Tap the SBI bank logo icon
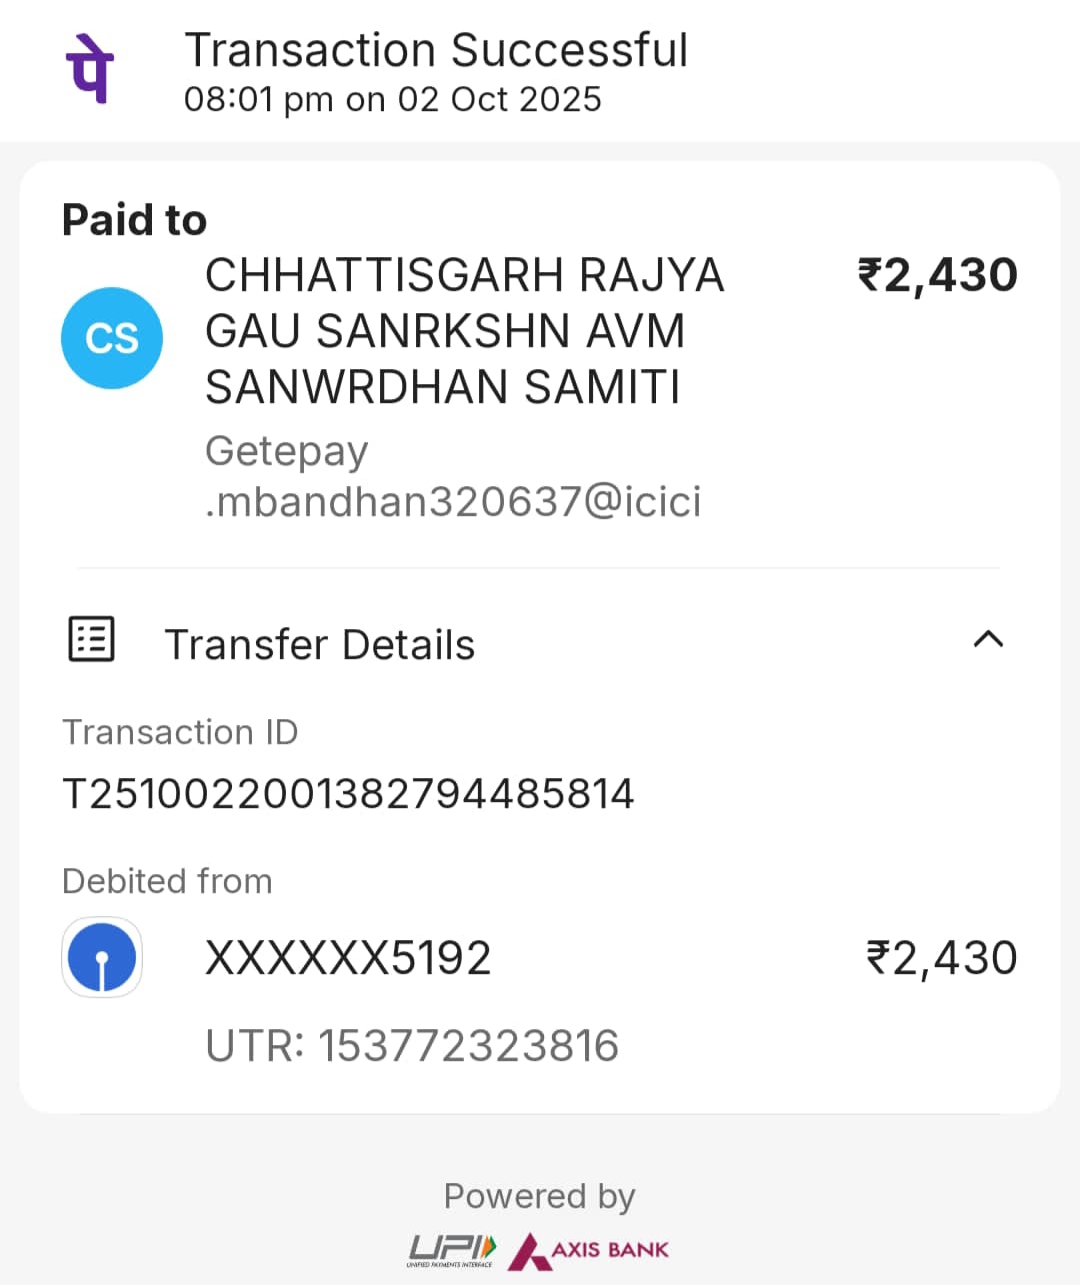This screenshot has width=1080, height=1285. click(102, 958)
